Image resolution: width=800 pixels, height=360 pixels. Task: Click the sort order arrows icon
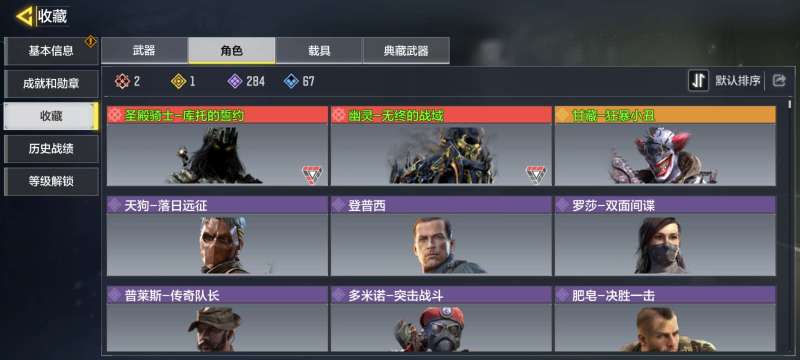[x=698, y=81]
